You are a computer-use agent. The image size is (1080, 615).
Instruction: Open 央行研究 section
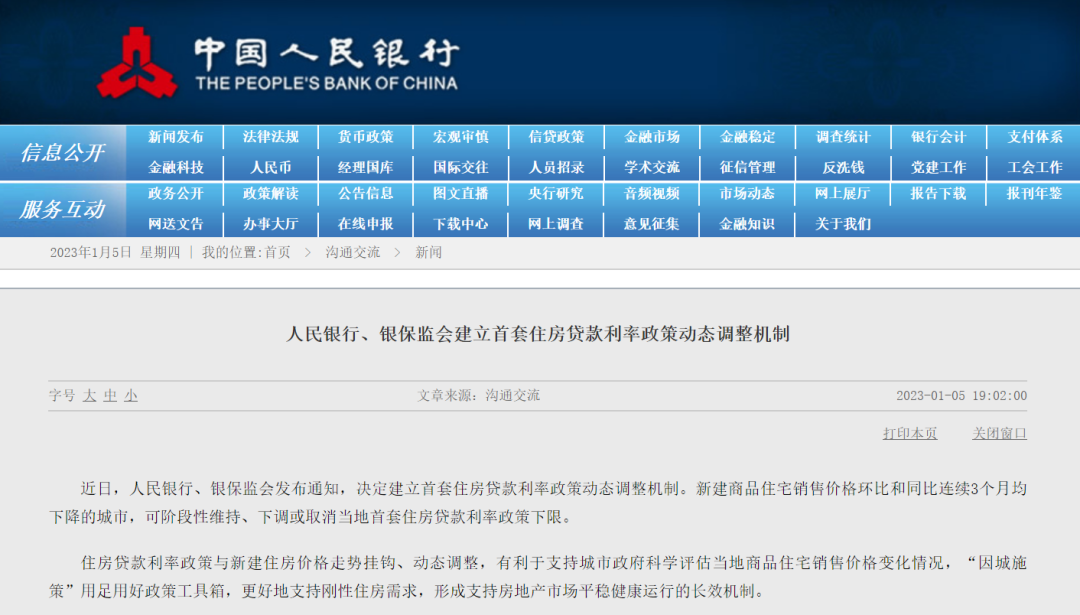557,194
